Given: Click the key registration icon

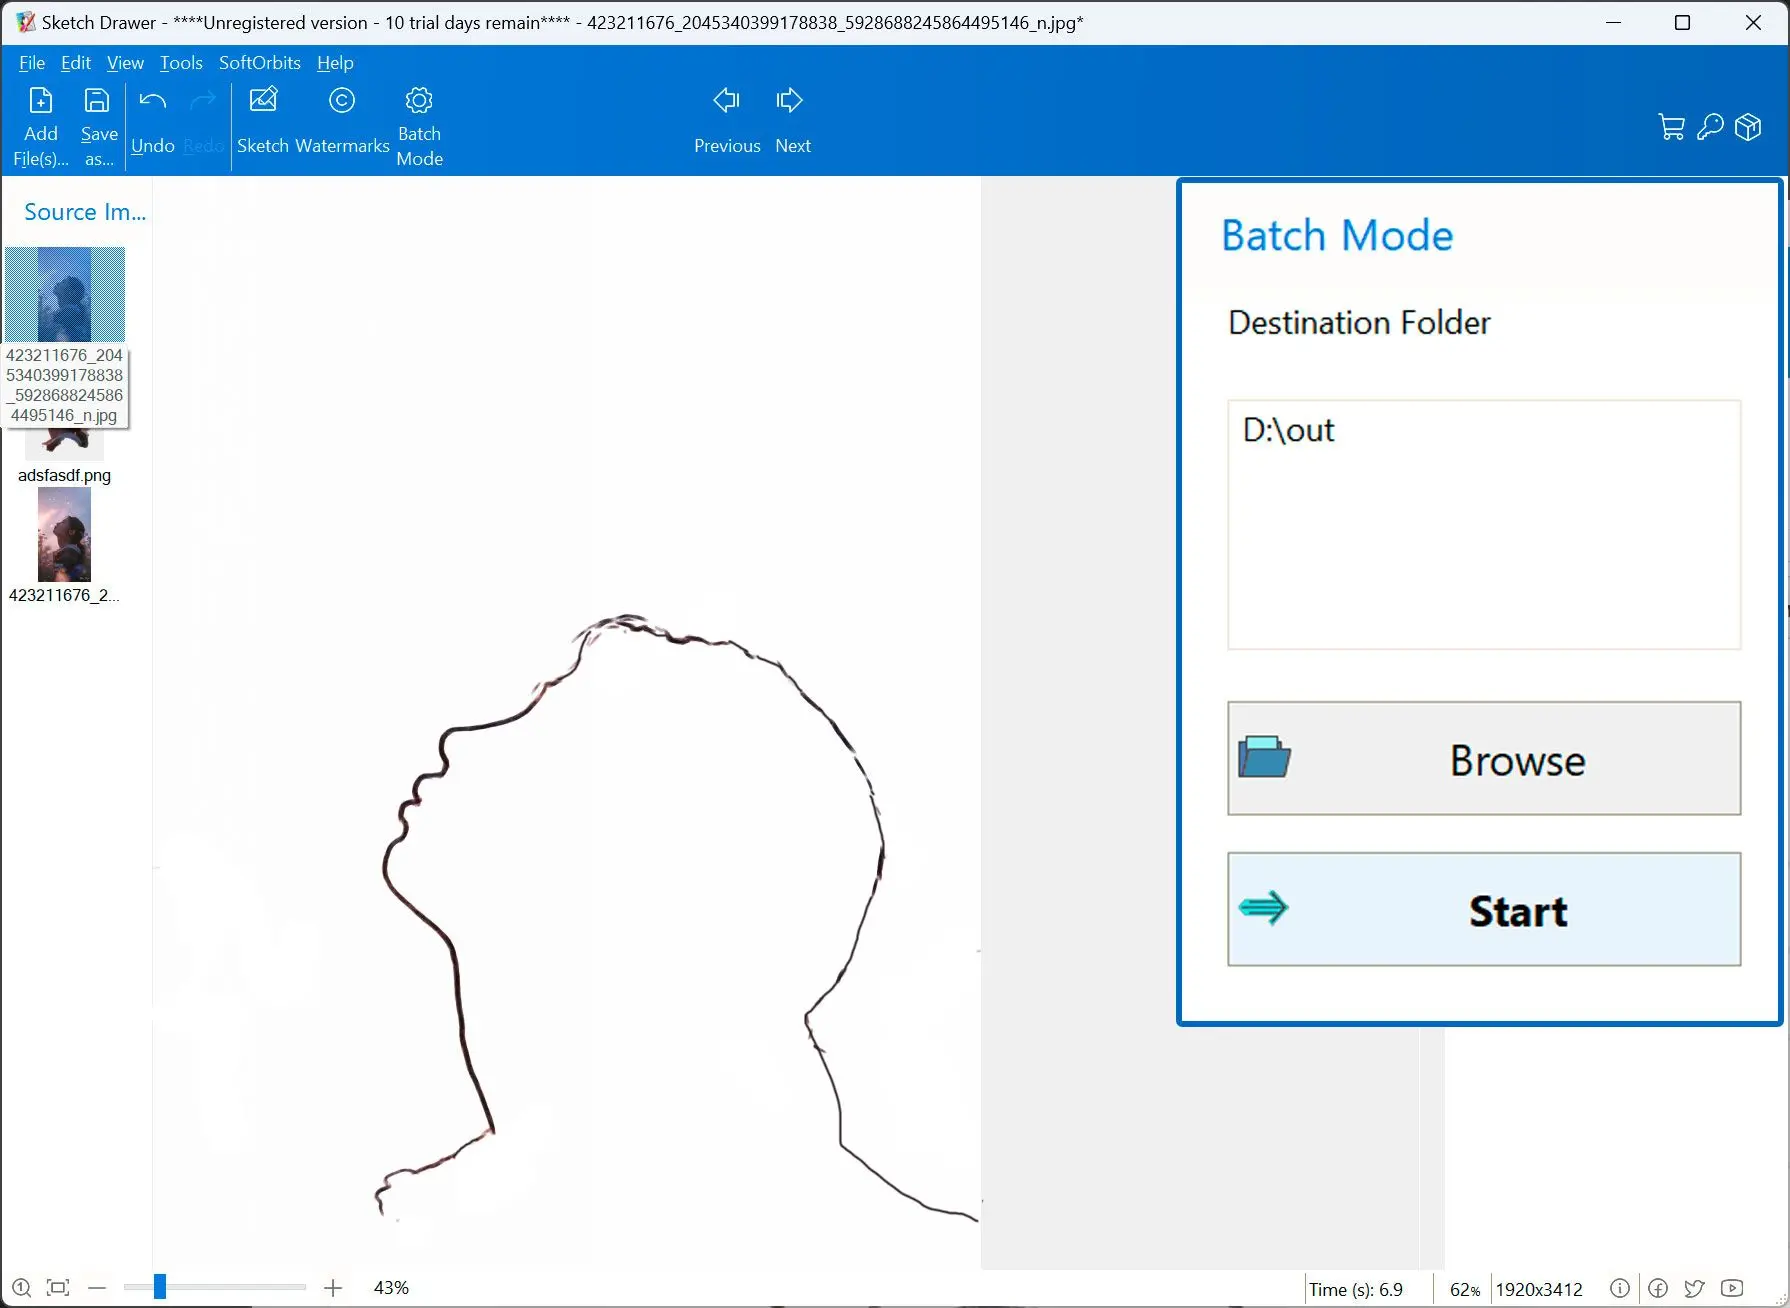Looking at the screenshot, I should tap(1710, 127).
